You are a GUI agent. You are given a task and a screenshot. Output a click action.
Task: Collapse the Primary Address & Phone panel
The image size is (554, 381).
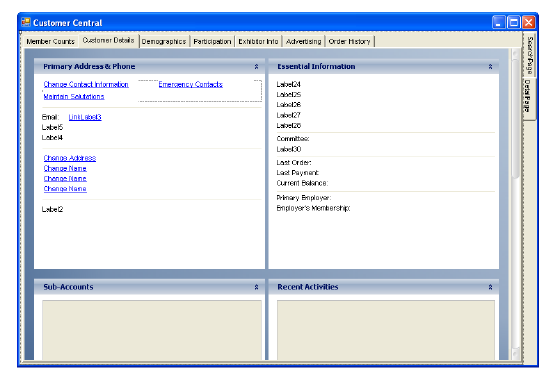[257, 66]
